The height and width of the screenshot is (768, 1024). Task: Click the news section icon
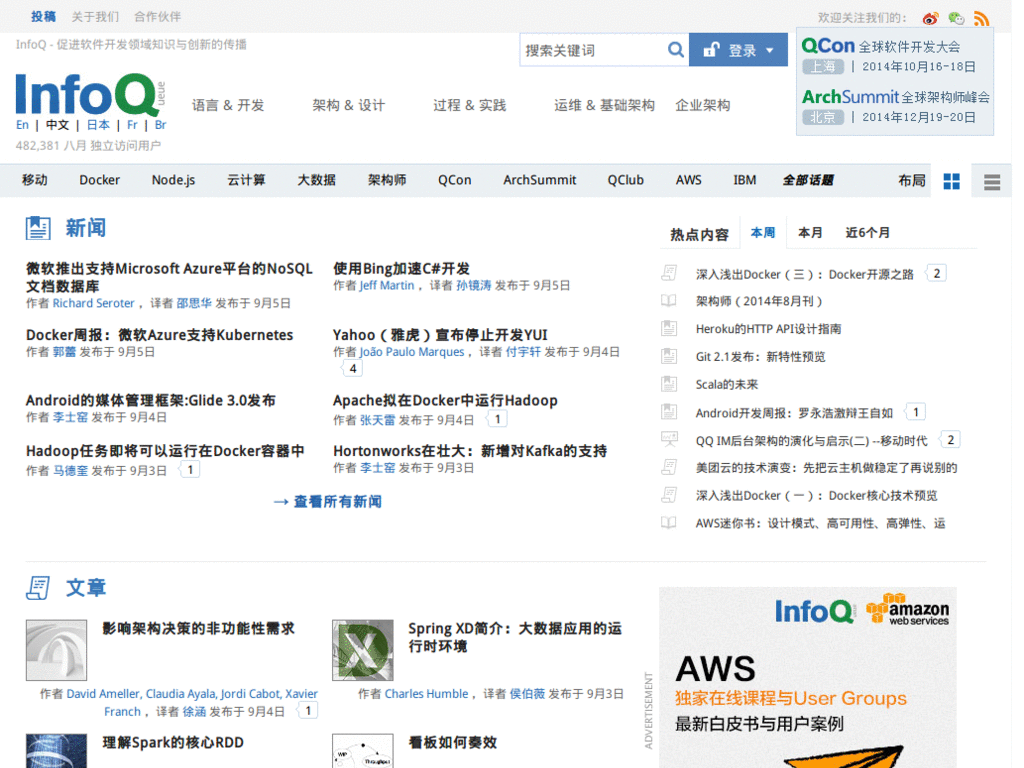coord(38,228)
